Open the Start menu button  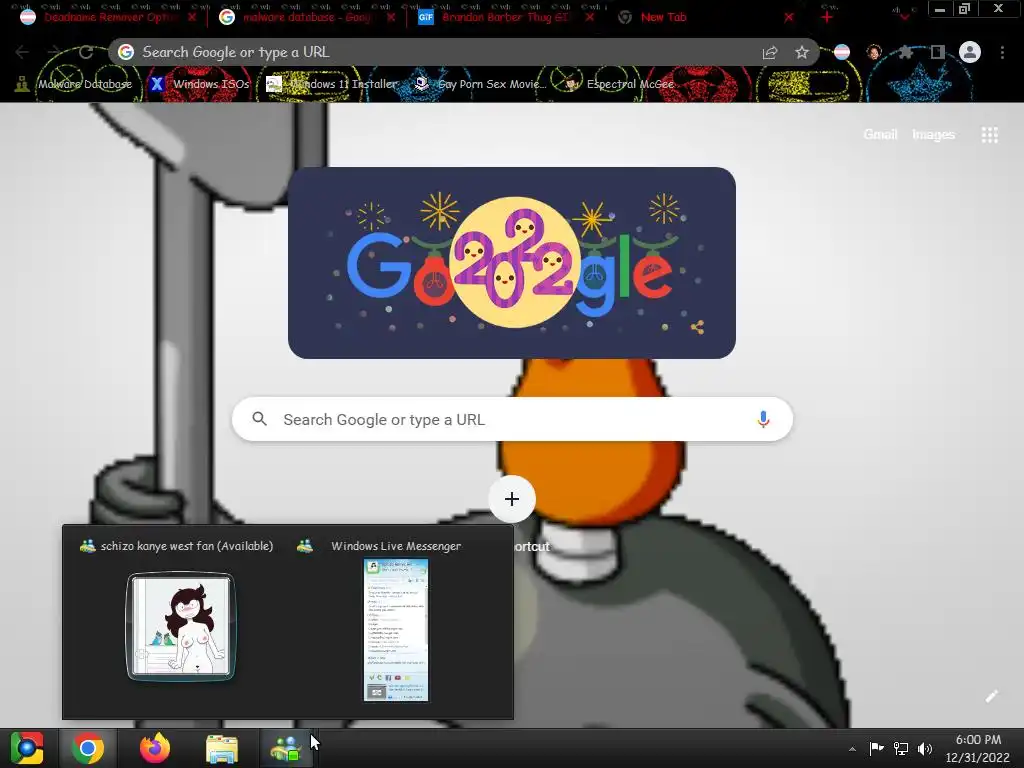[x=27, y=748]
